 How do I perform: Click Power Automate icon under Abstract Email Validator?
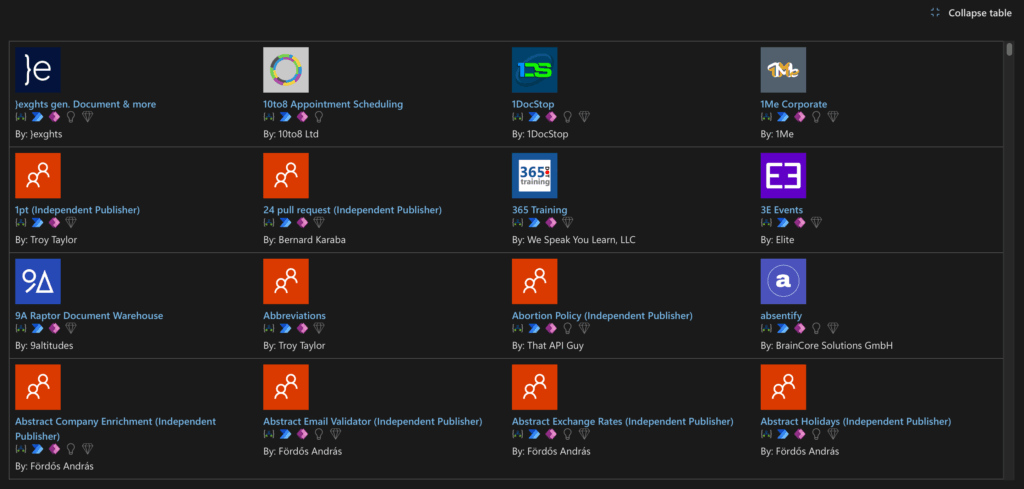(x=286, y=434)
